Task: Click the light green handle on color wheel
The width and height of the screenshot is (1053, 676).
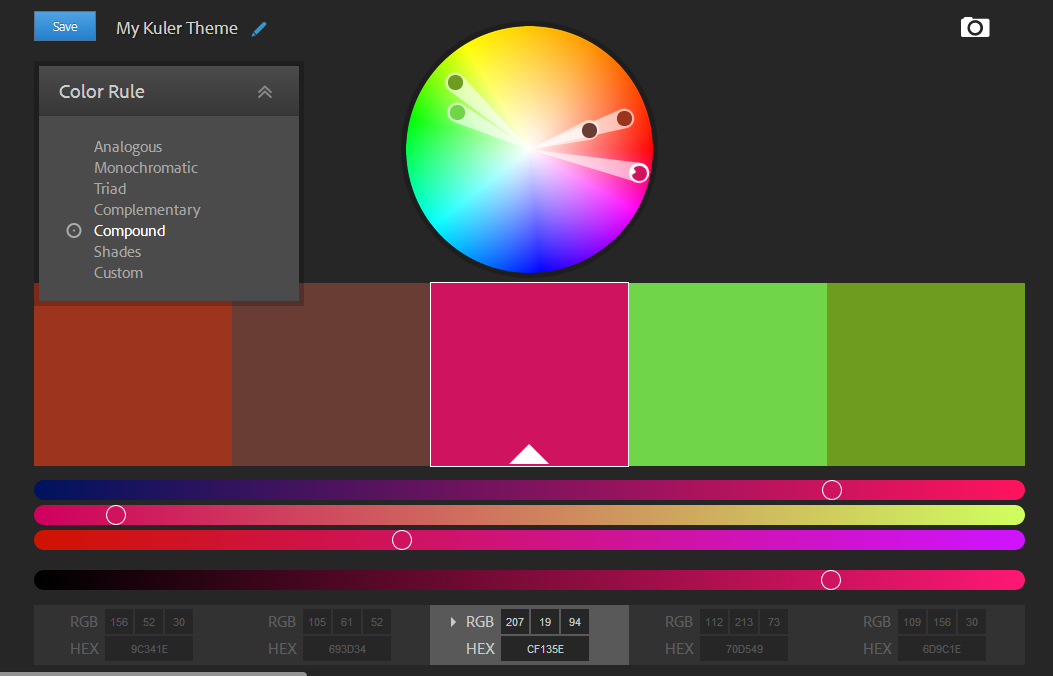Action: pos(458,112)
